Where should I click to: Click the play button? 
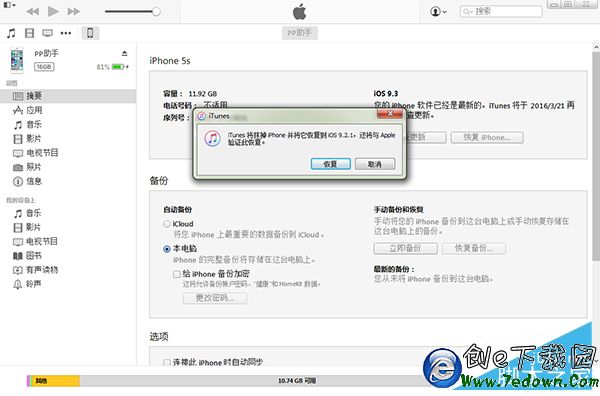pyautogui.click(x=53, y=11)
